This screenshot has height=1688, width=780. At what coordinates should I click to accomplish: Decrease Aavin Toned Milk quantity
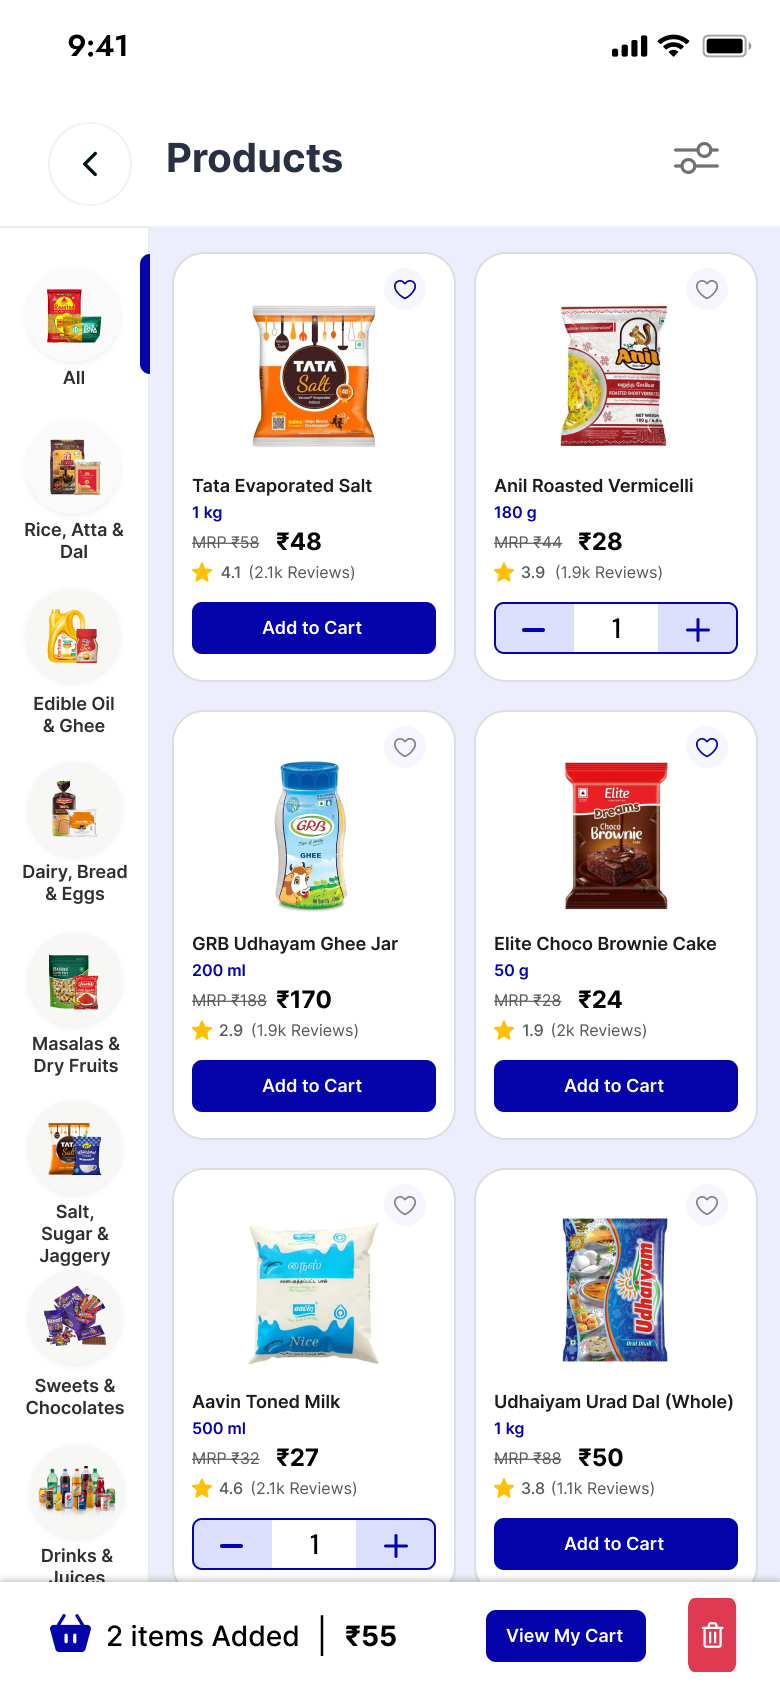(x=232, y=1545)
